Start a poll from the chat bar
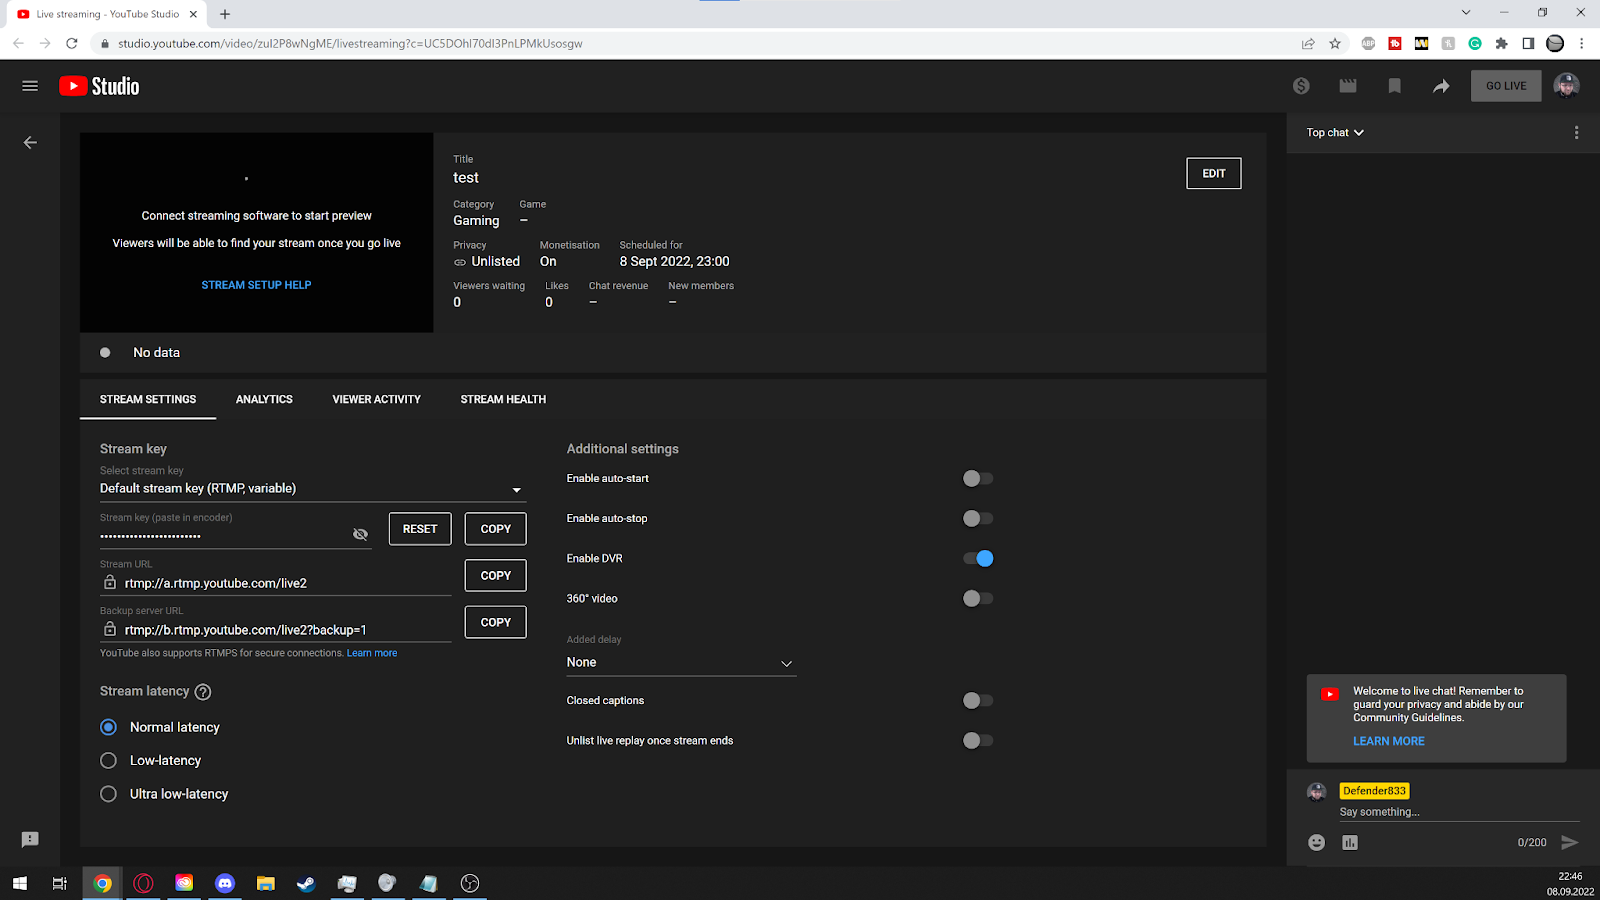The height and width of the screenshot is (900, 1600). 1350,842
